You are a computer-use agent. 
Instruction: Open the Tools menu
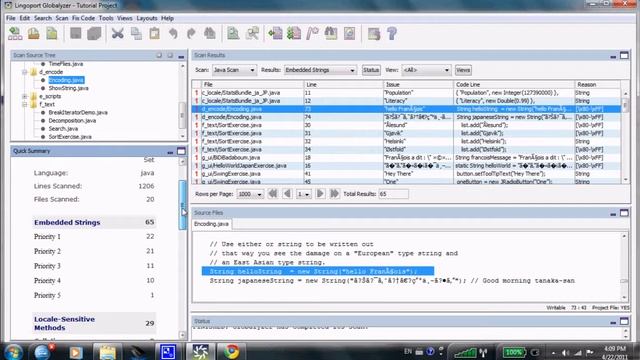click(x=106, y=18)
